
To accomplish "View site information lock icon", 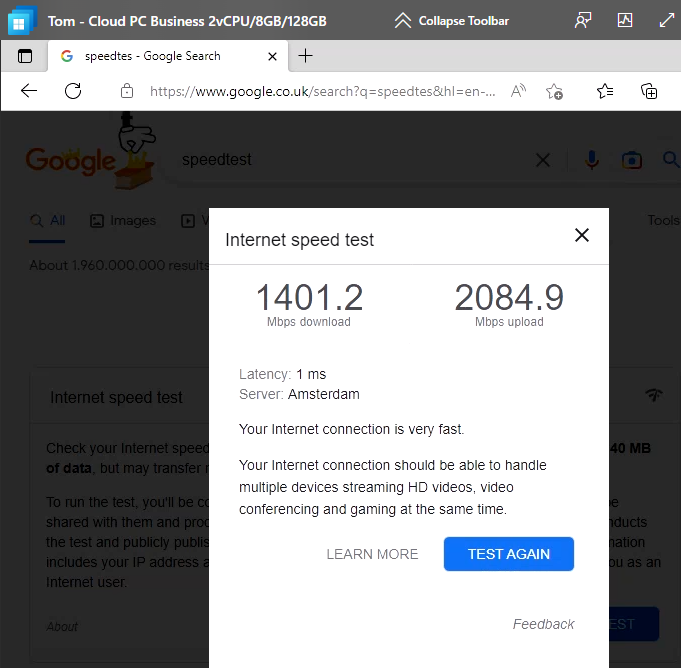I will click(x=127, y=91).
